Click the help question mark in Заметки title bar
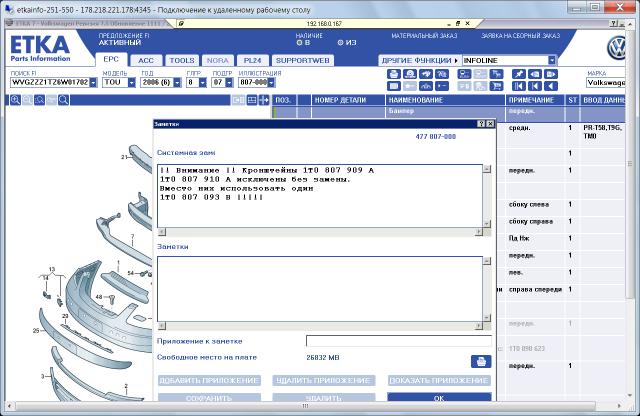Screen dimensions: 640x416 pyautogui.click(x=481, y=124)
